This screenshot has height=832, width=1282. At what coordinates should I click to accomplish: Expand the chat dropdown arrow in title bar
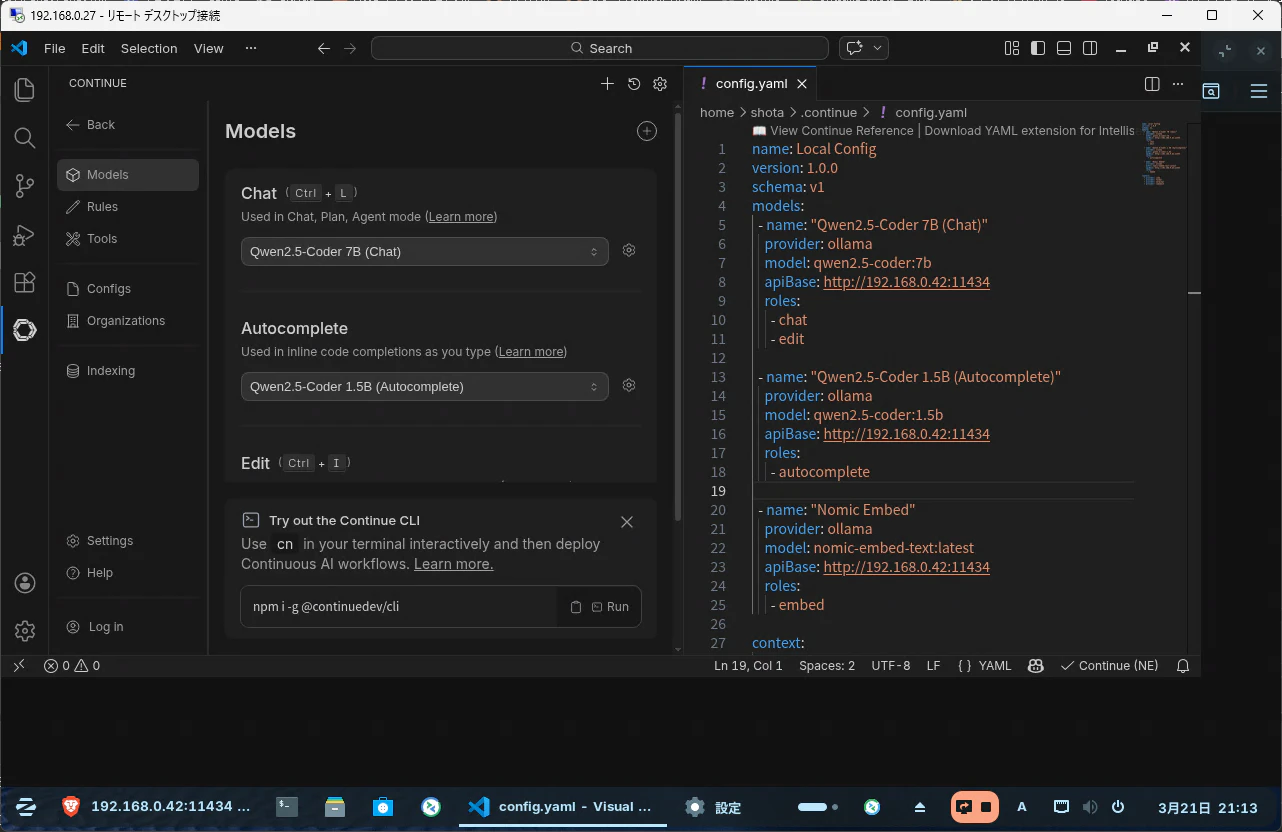click(x=878, y=48)
